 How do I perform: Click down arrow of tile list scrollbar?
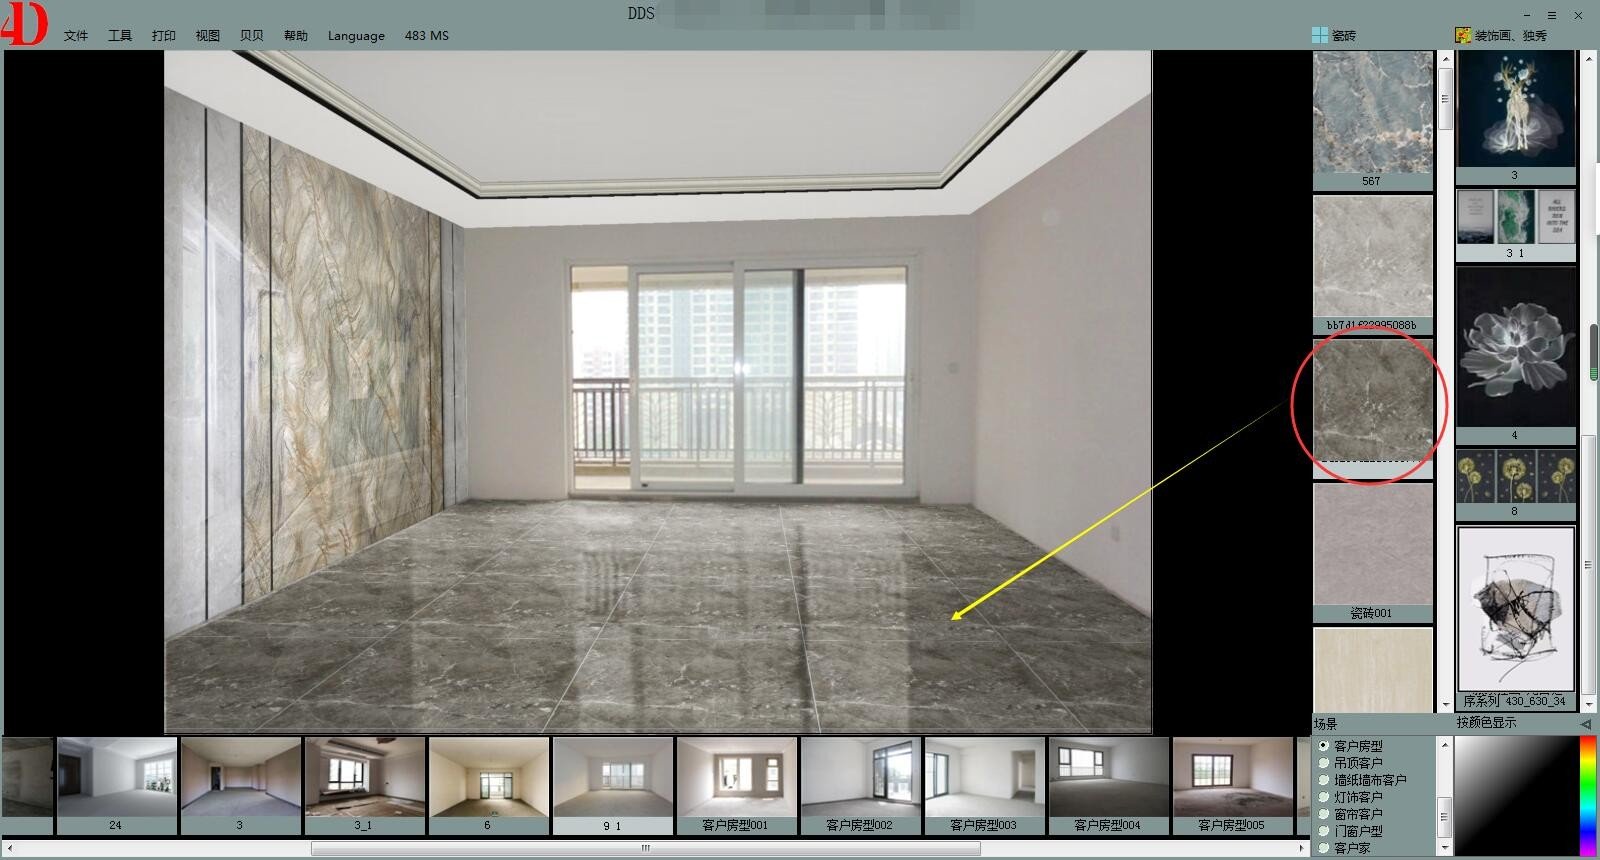(1445, 705)
